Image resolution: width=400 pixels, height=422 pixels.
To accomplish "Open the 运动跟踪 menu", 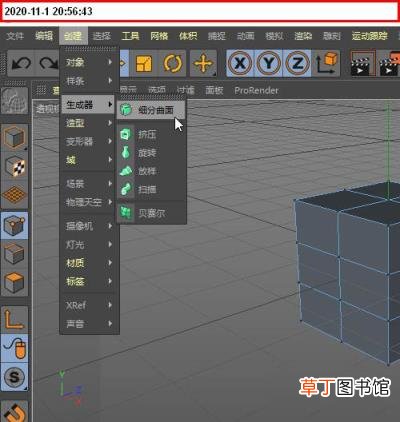I will coord(370,36).
